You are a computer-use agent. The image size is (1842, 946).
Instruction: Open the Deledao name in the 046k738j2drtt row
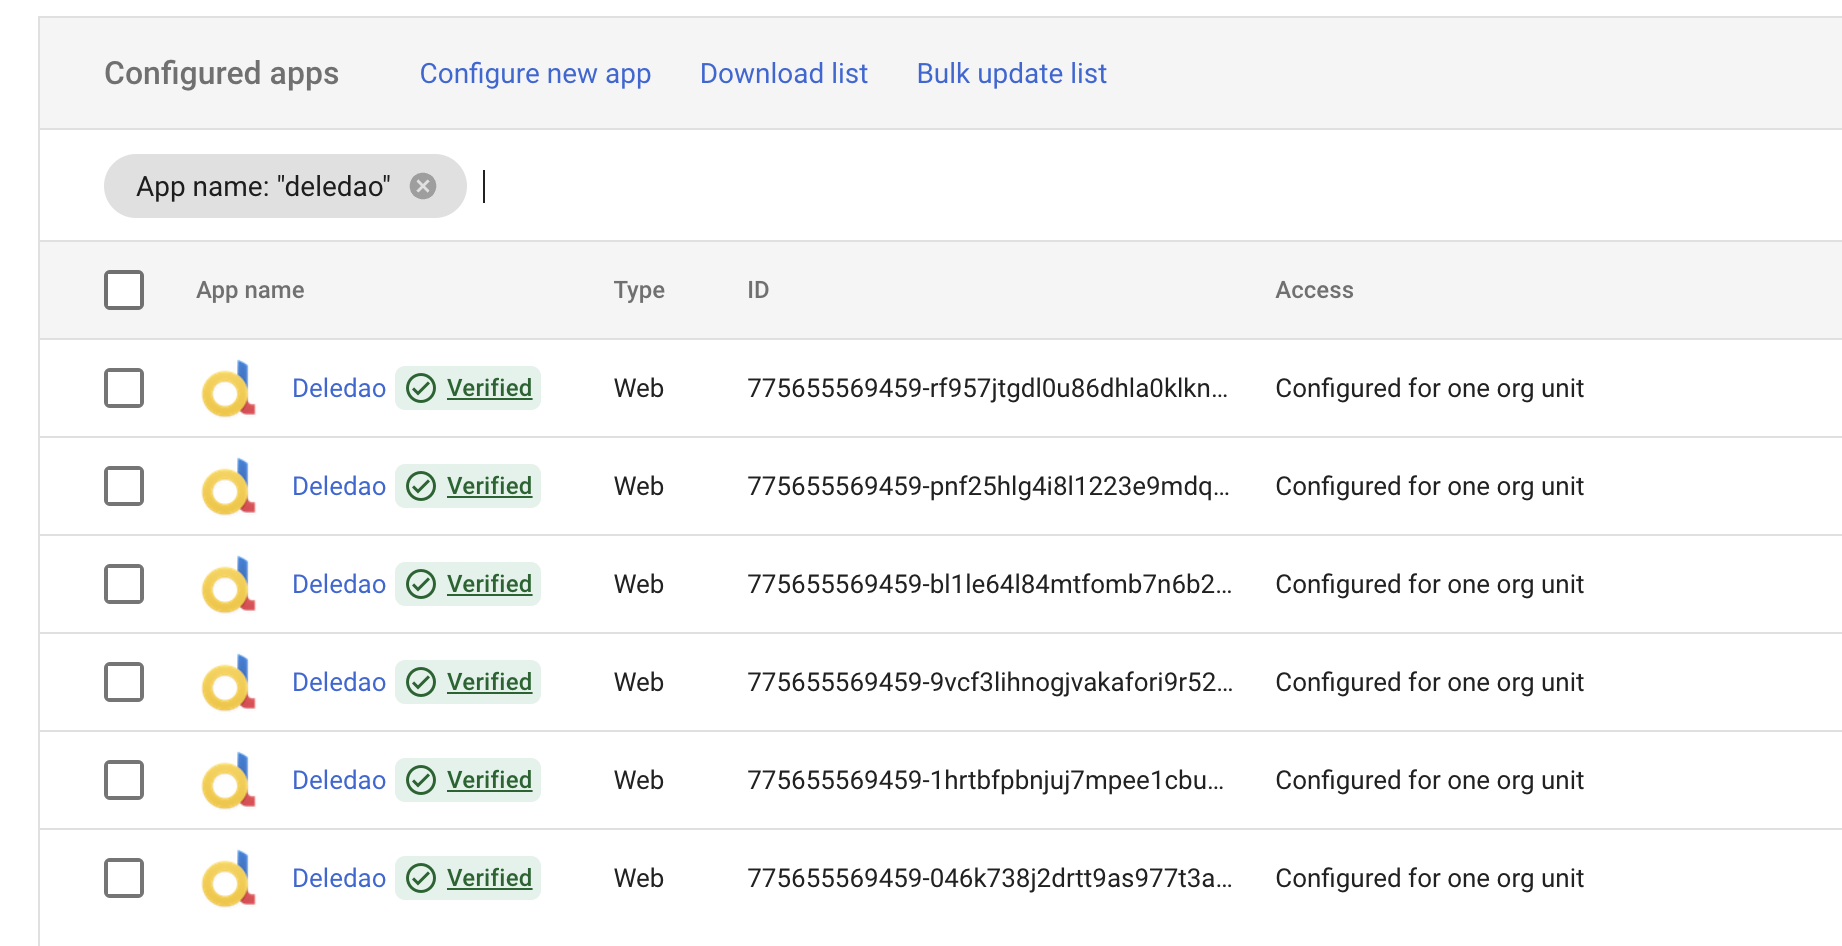[339, 878]
